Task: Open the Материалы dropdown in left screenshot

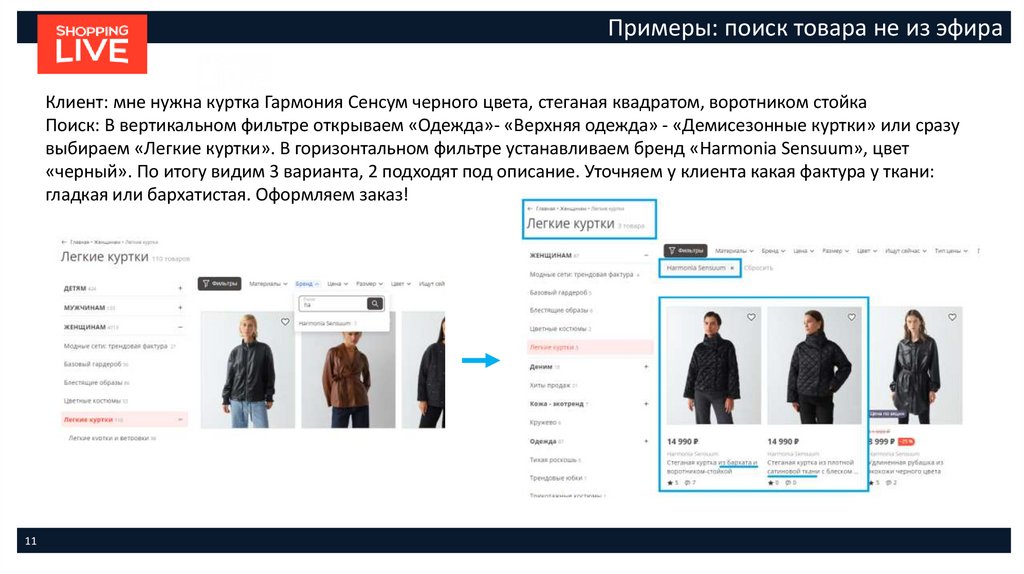Action: (268, 284)
